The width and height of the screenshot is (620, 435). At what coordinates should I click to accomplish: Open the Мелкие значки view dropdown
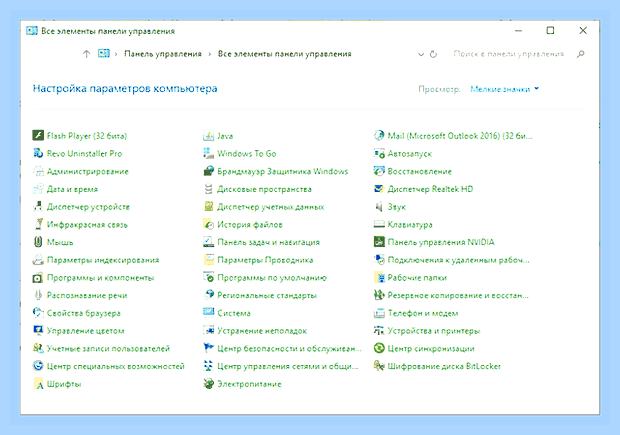click(x=504, y=89)
